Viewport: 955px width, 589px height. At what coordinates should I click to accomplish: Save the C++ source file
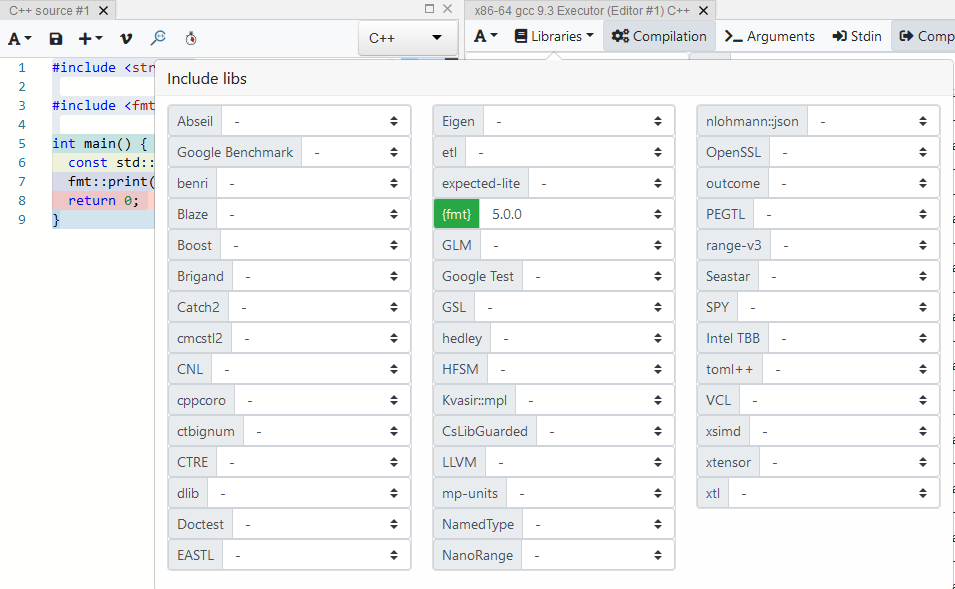click(55, 36)
